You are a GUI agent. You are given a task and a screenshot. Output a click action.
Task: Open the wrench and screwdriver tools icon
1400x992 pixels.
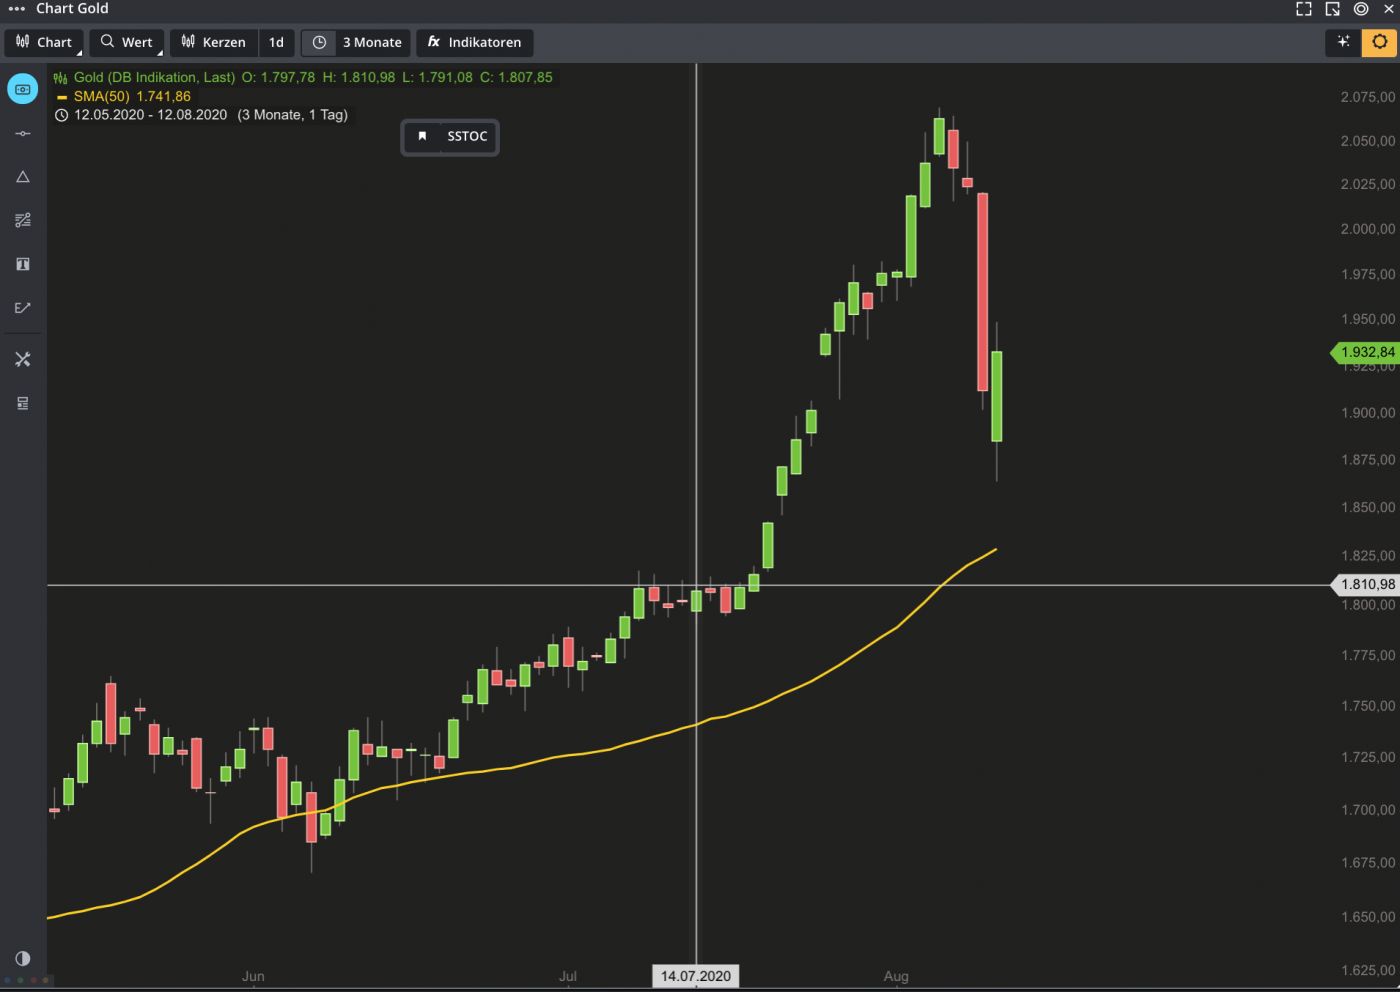tap(23, 359)
